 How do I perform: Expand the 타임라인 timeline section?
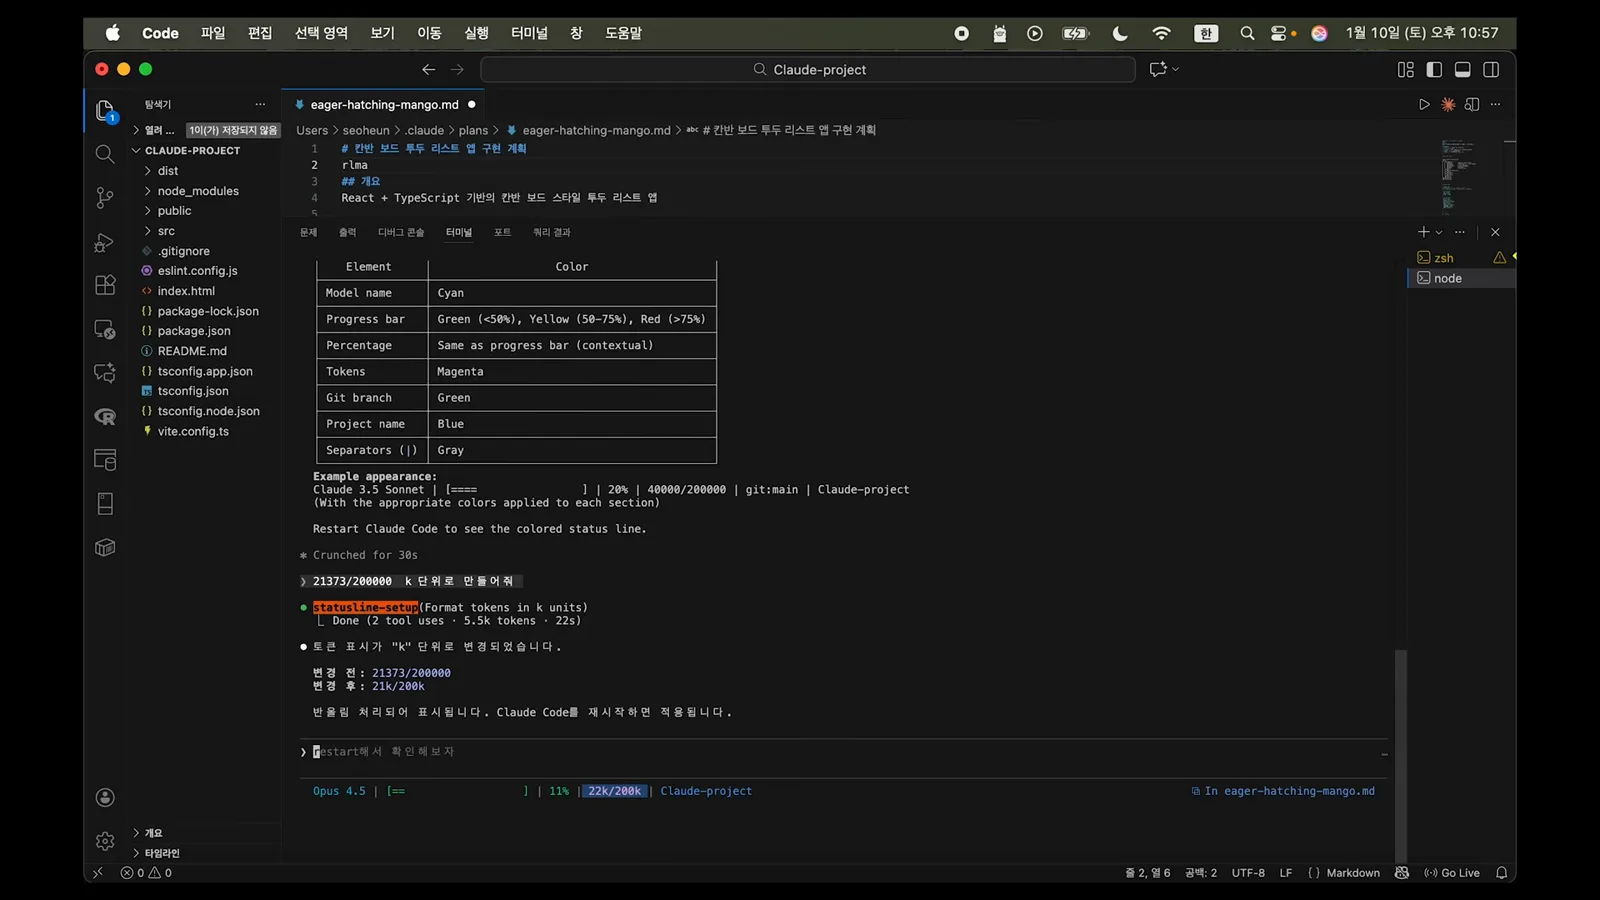(157, 853)
